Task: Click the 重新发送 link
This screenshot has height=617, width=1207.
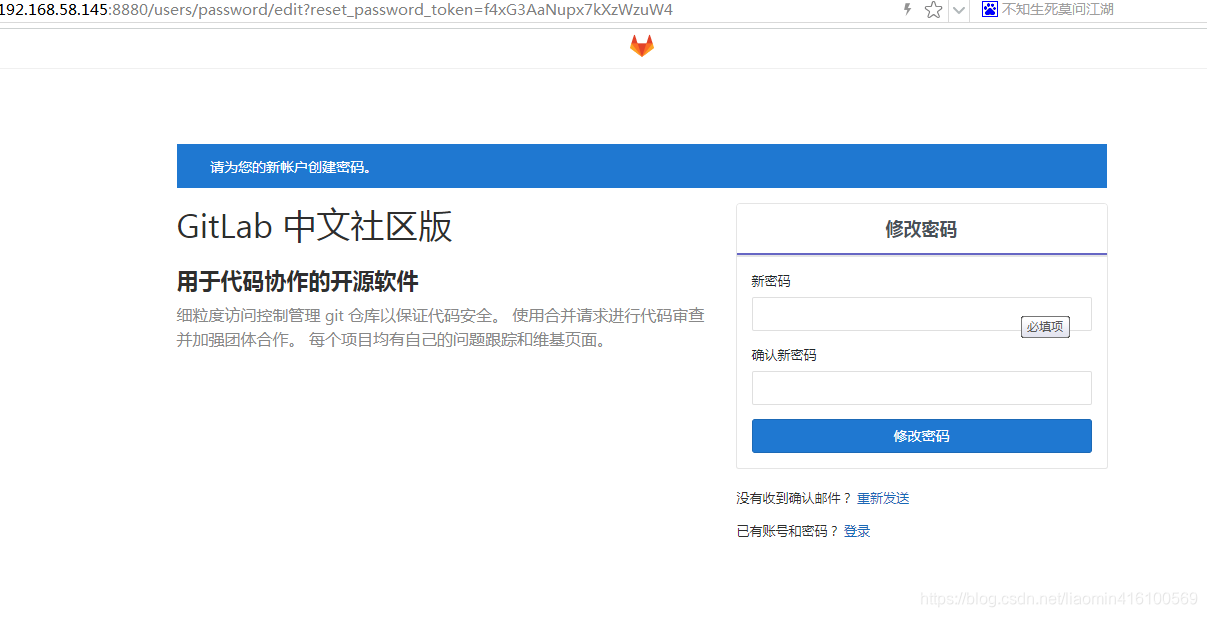Action: 883,498
